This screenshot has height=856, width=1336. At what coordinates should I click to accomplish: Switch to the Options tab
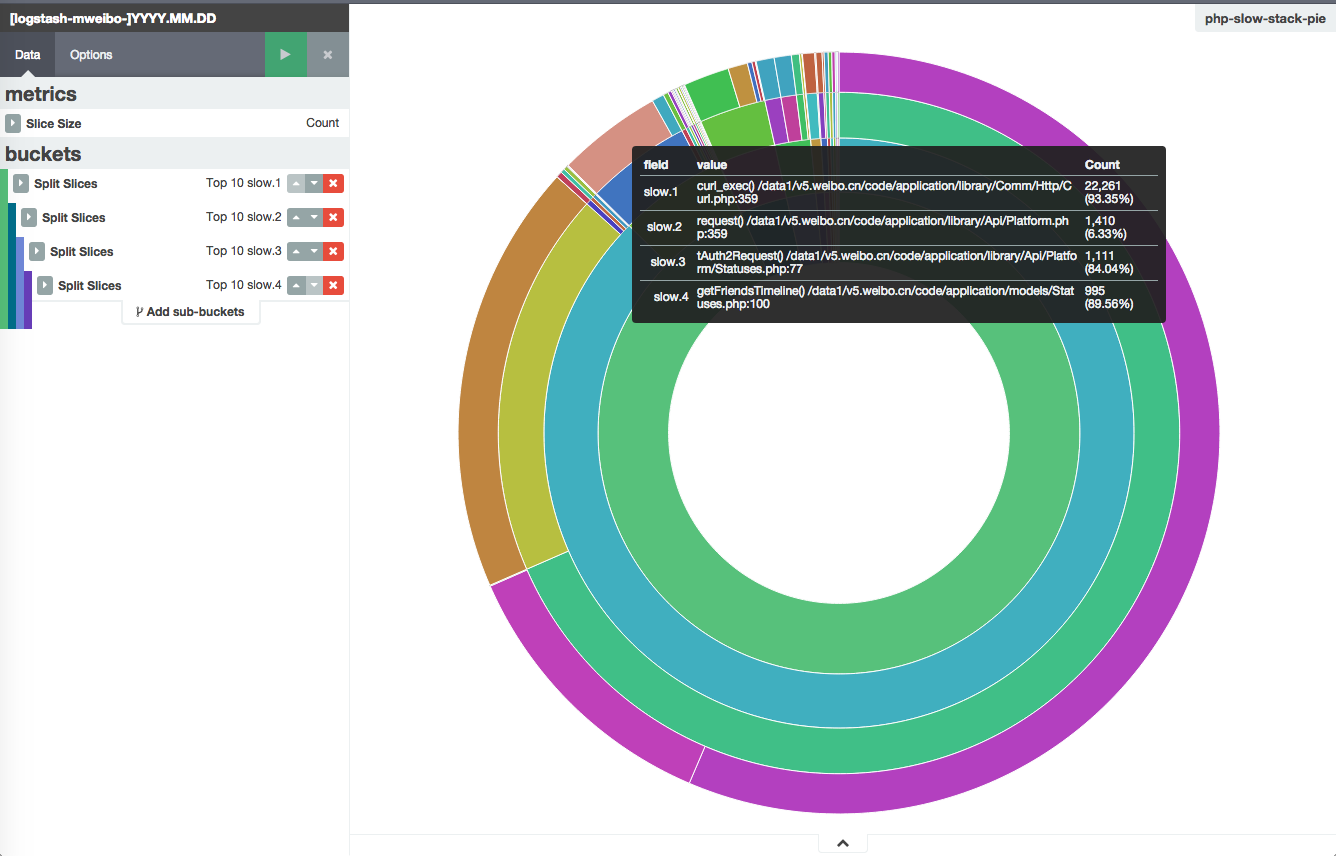click(x=91, y=55)
